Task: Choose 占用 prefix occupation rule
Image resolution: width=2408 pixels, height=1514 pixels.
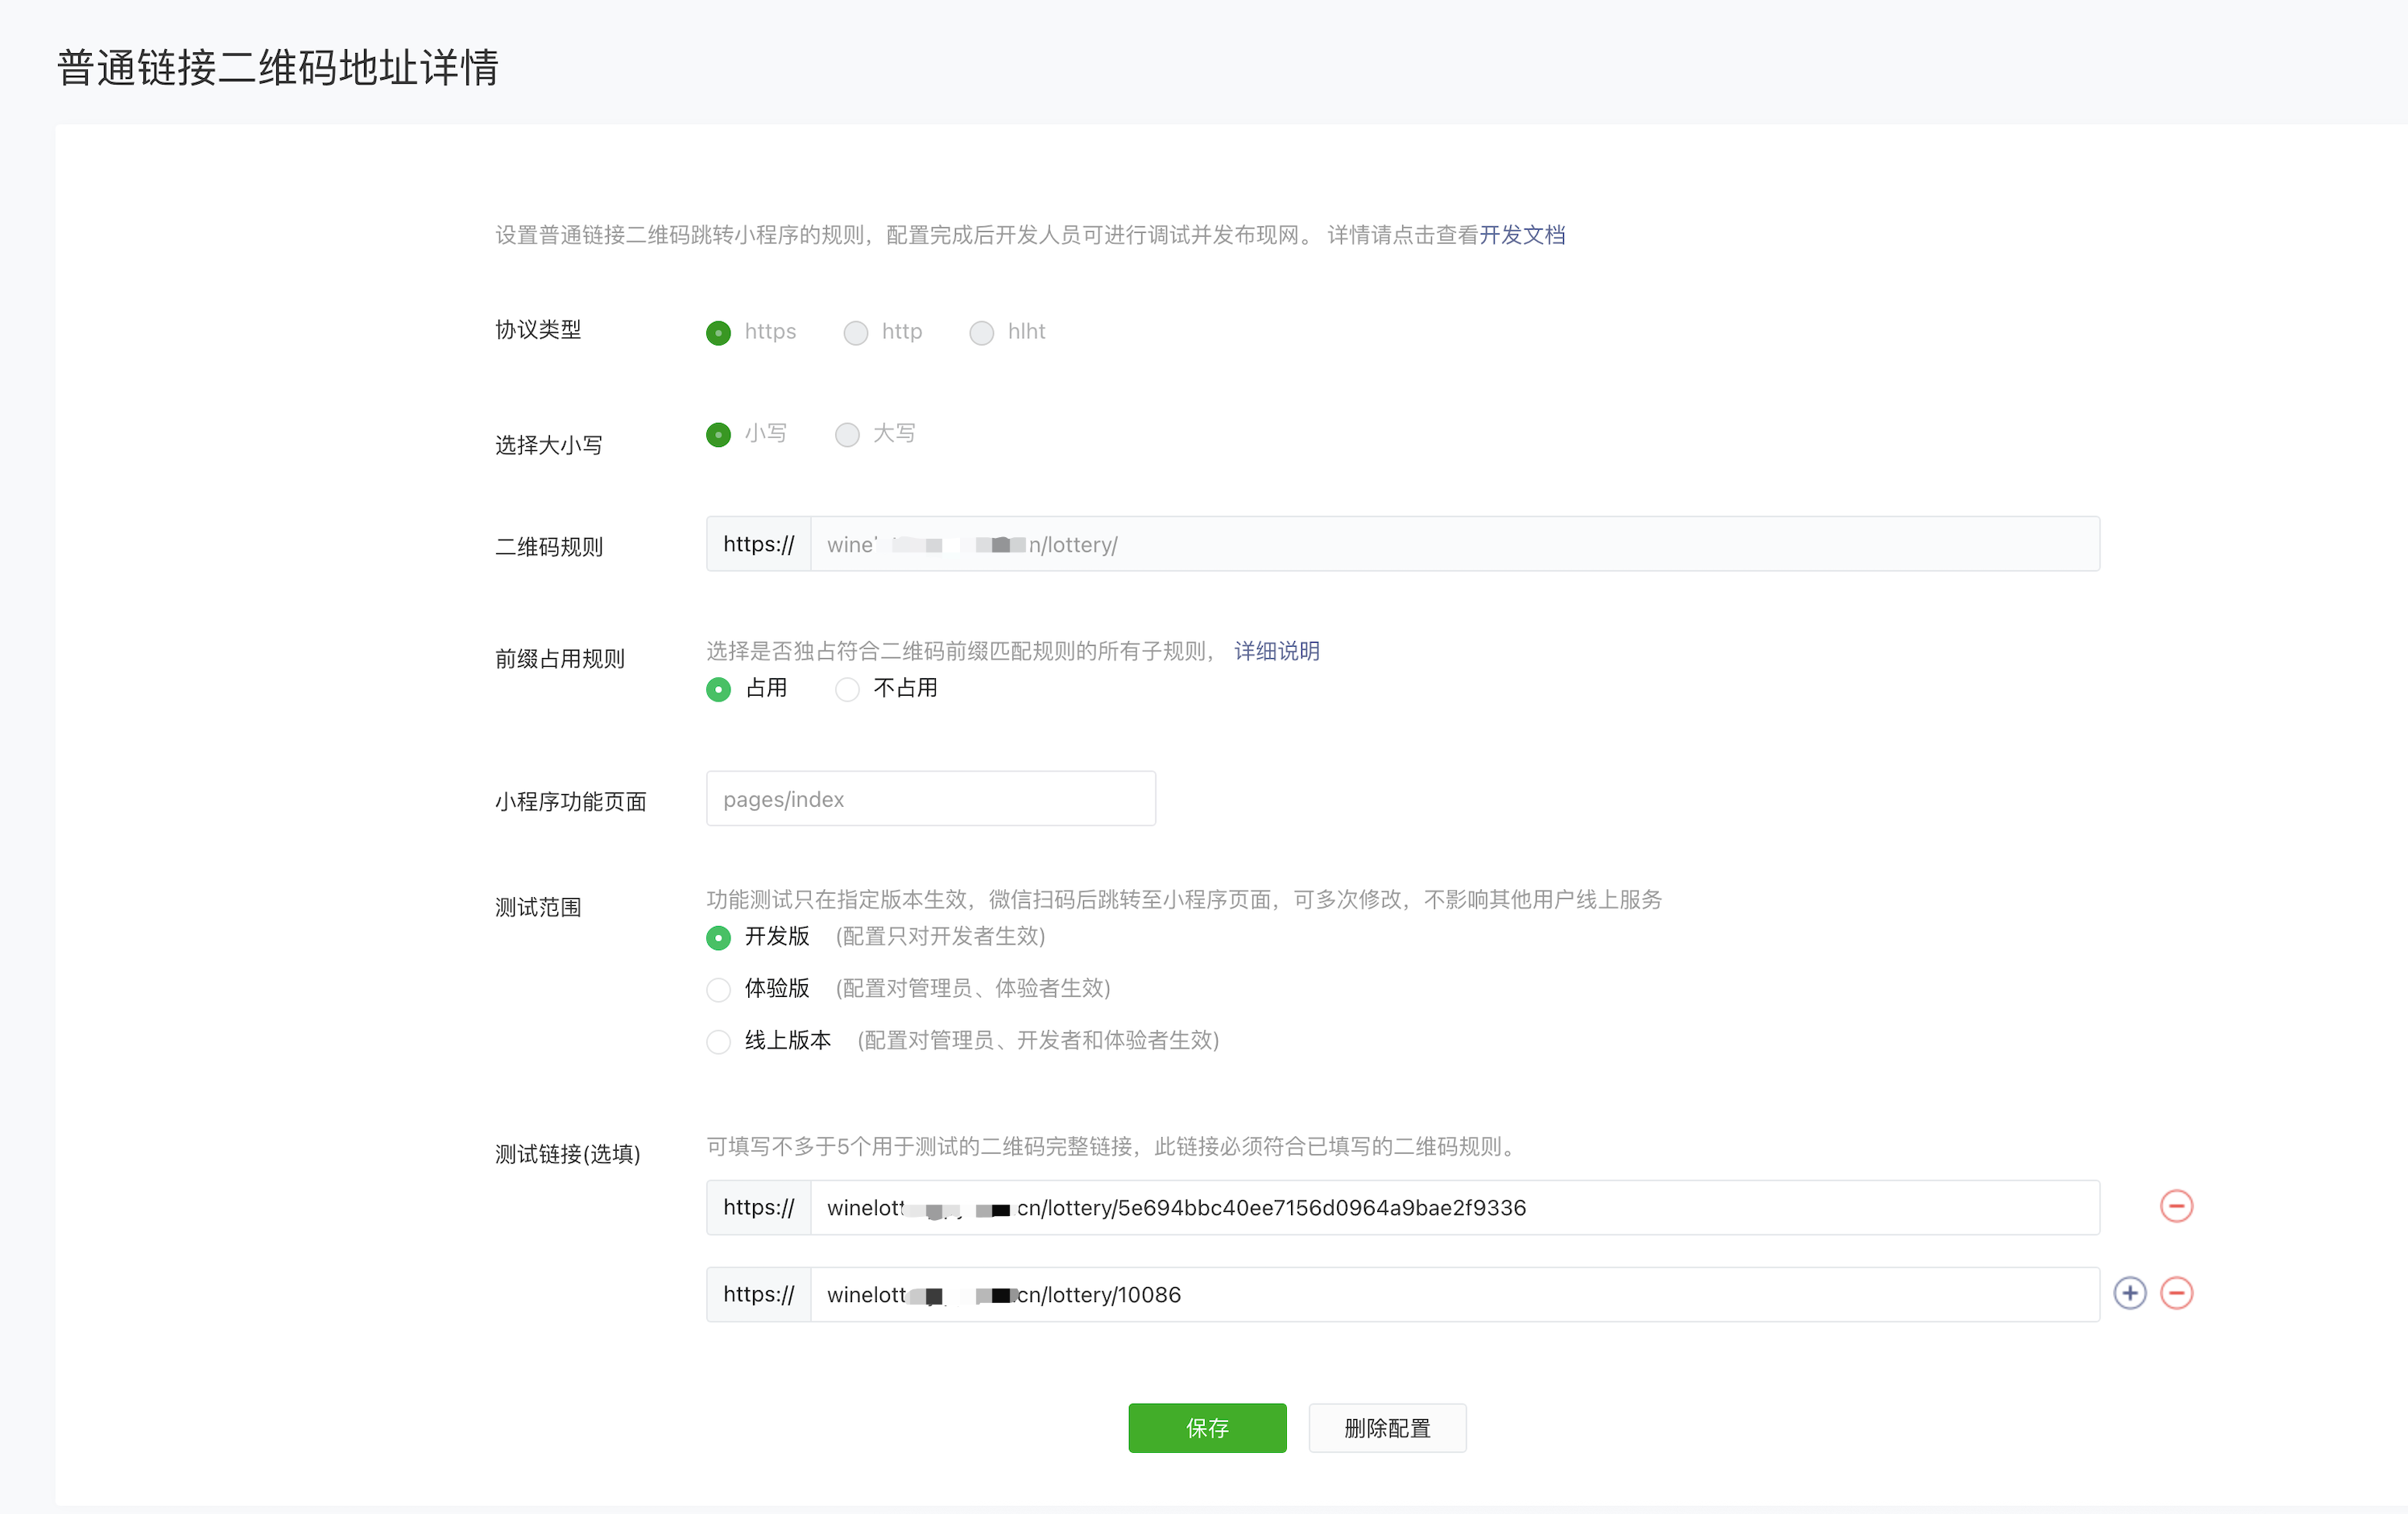Action: pyautogui.click(x=718, y=689)
